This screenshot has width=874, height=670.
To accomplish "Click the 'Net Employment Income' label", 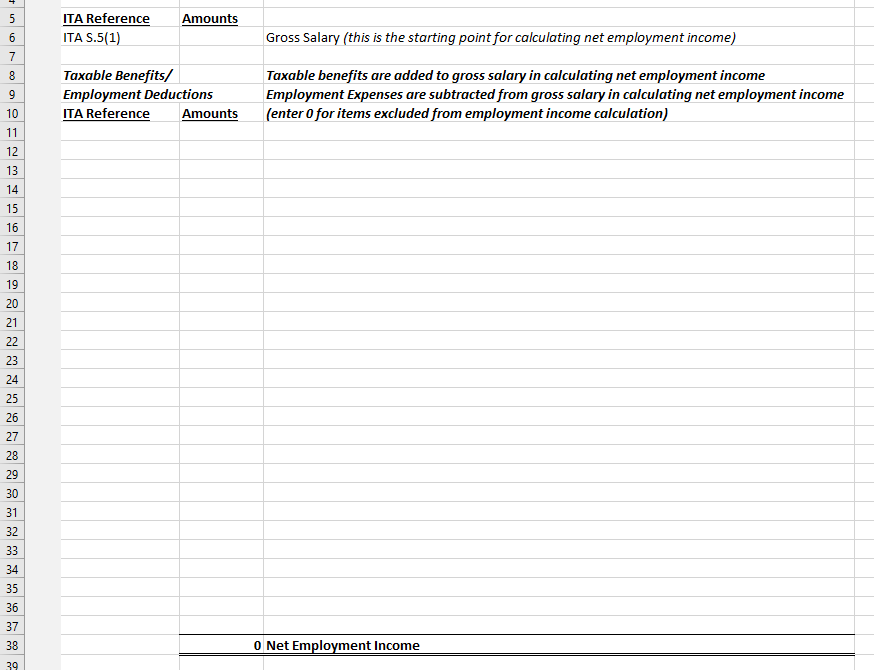I will (x=343, y=645).
